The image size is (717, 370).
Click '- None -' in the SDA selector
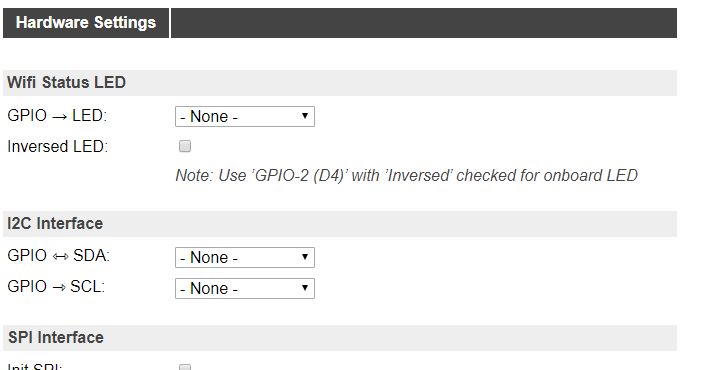[209, 257]
